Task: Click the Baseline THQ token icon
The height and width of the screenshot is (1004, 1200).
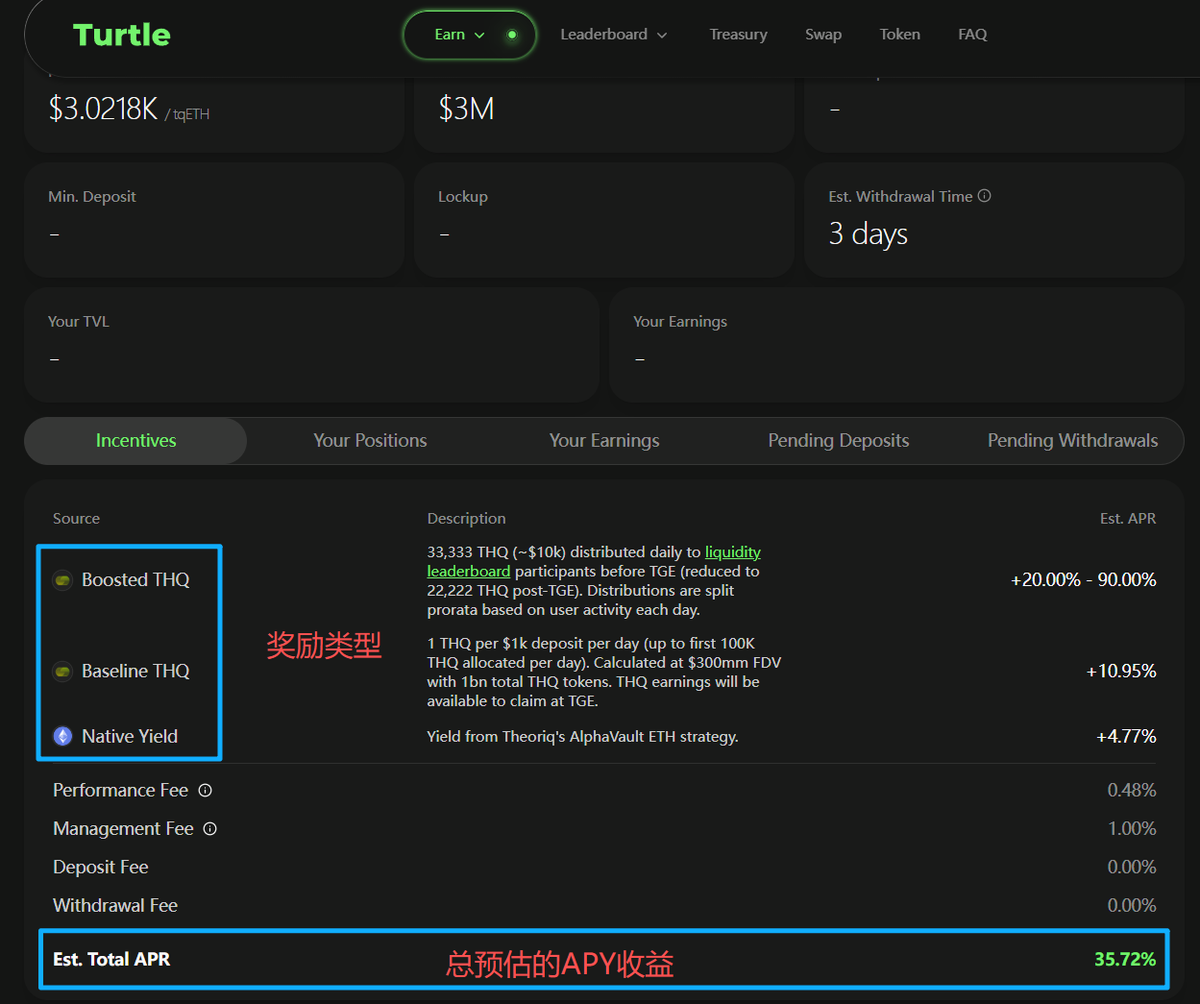Action: 63,671
